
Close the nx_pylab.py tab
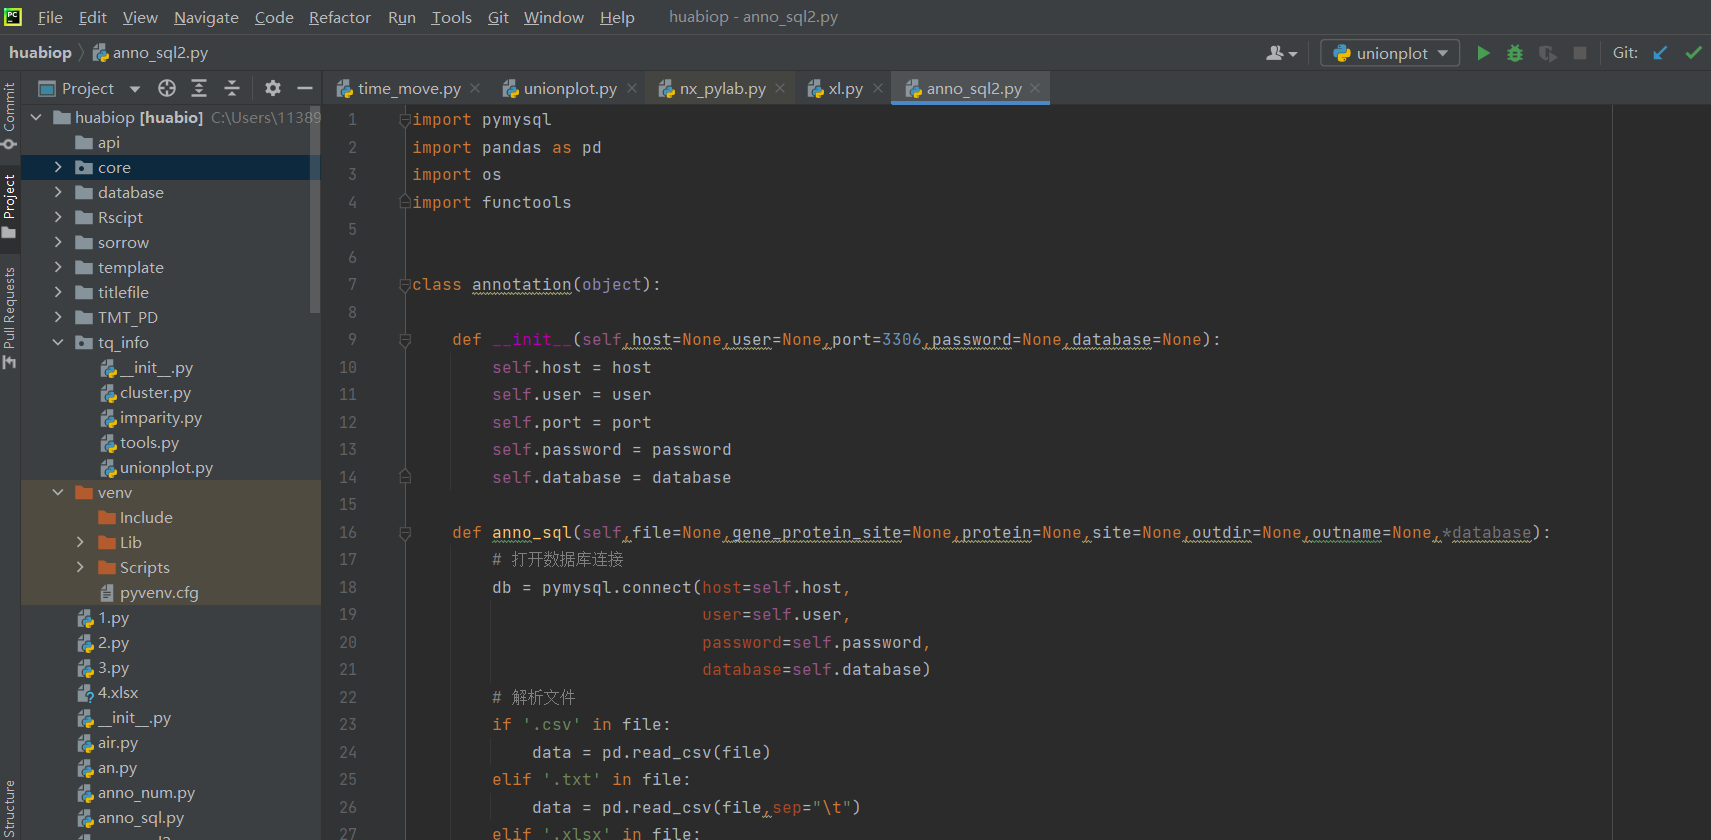(x=780, y=88)
